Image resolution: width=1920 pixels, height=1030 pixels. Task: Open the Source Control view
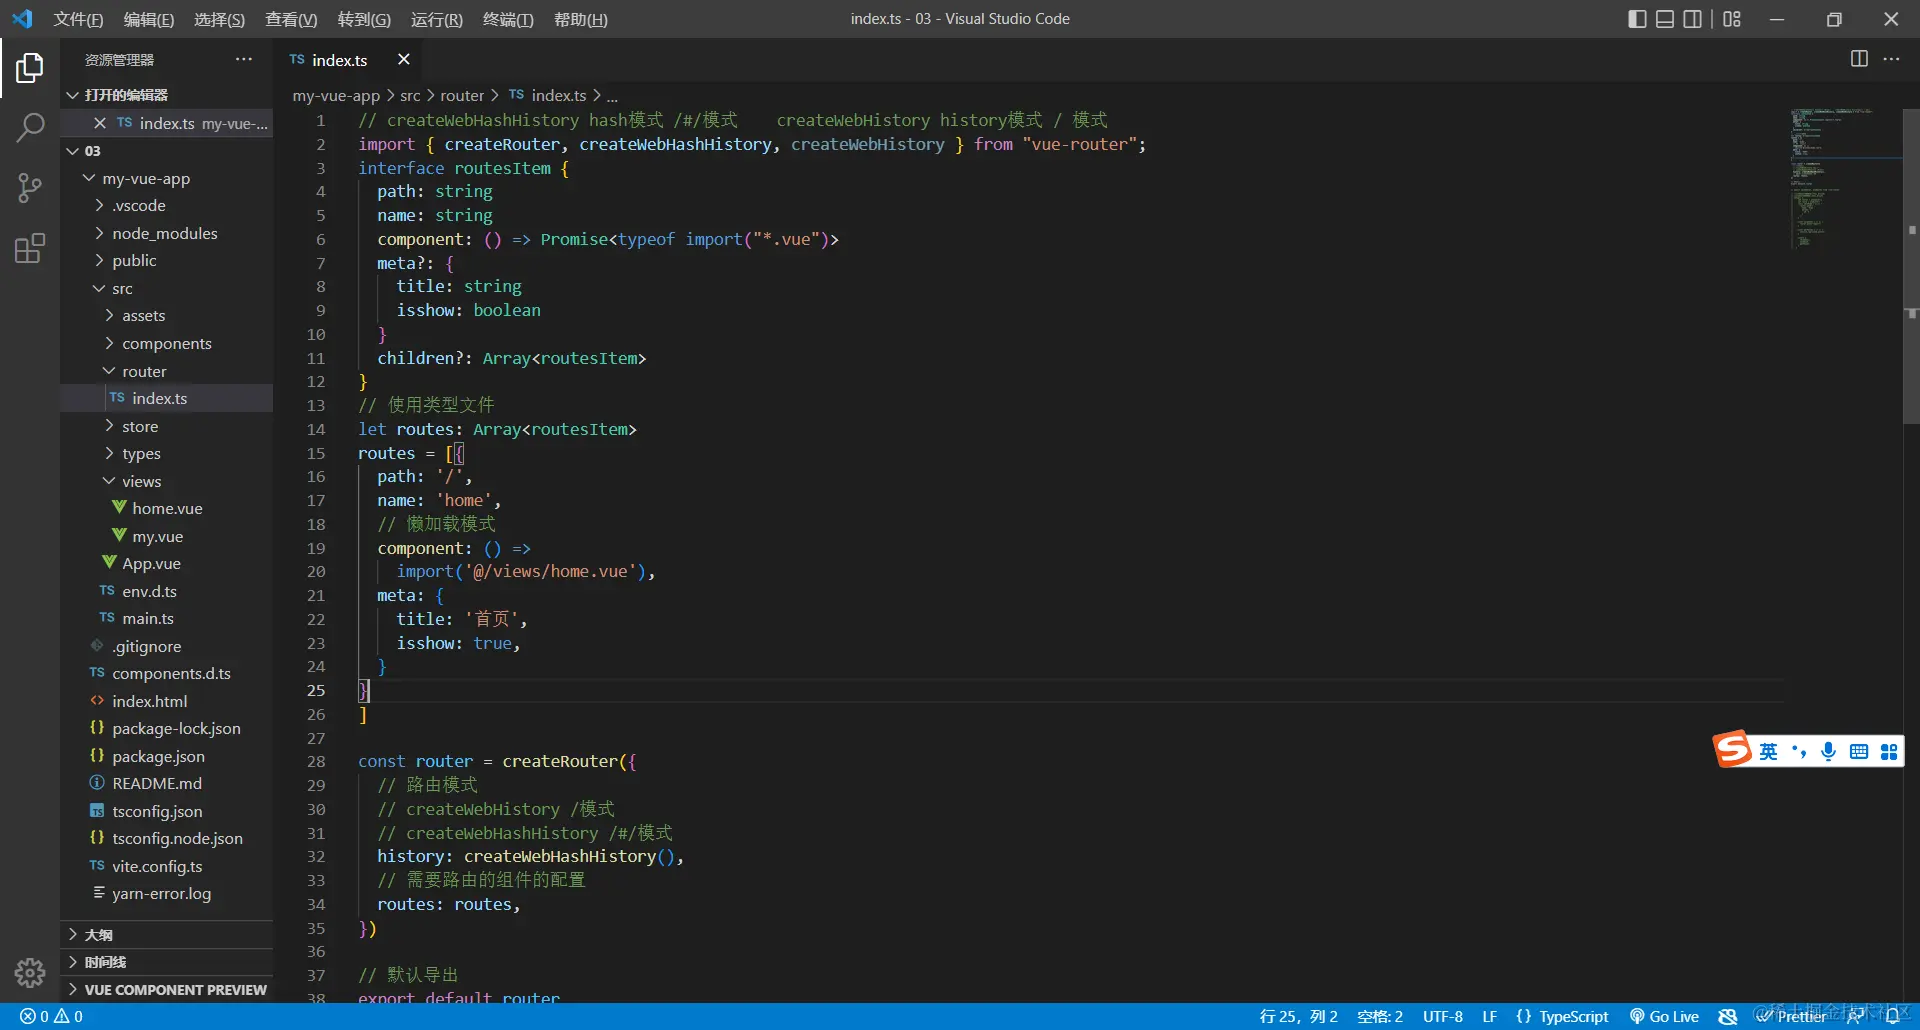point(30,188)
